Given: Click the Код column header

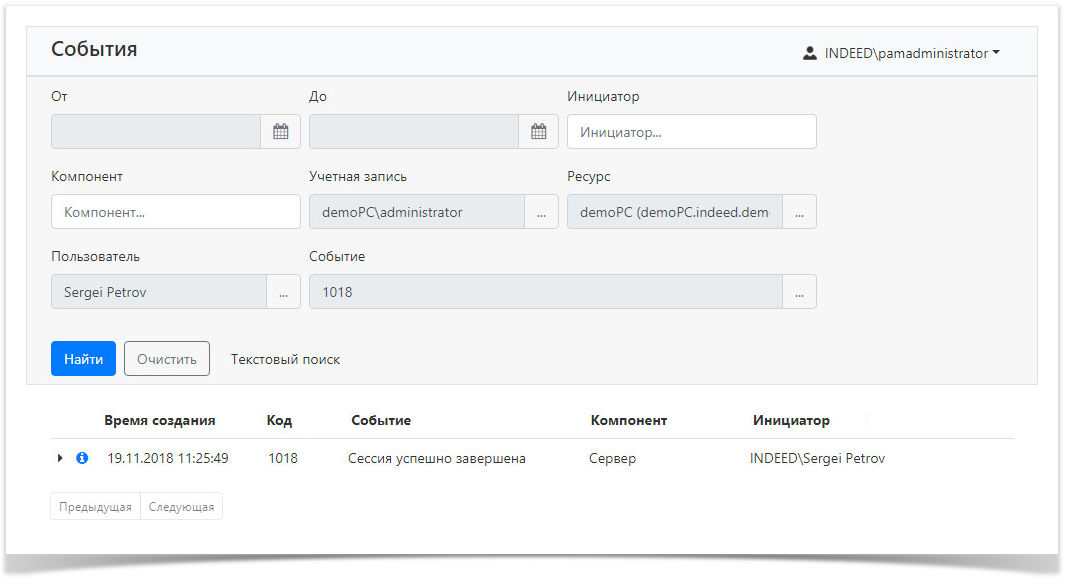Looking at the screenshot, I should [279, 420].
